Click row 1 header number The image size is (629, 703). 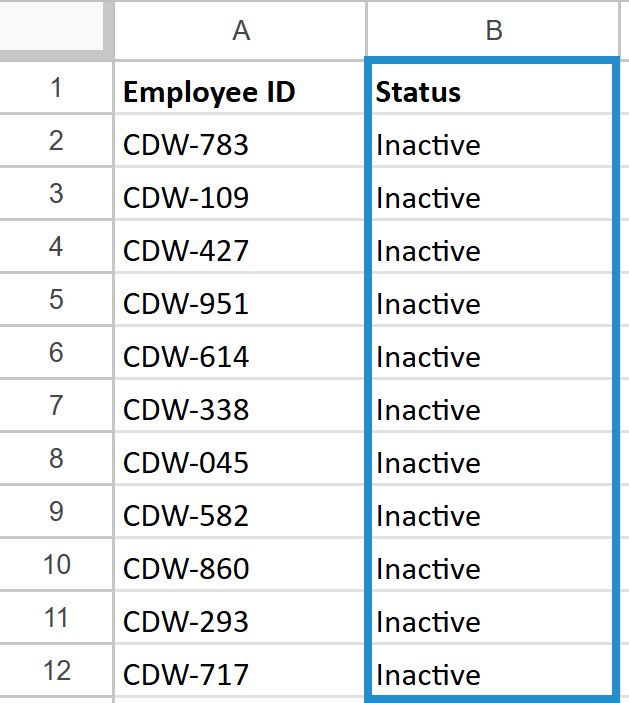pyautogui.click(x=55, y=89)
